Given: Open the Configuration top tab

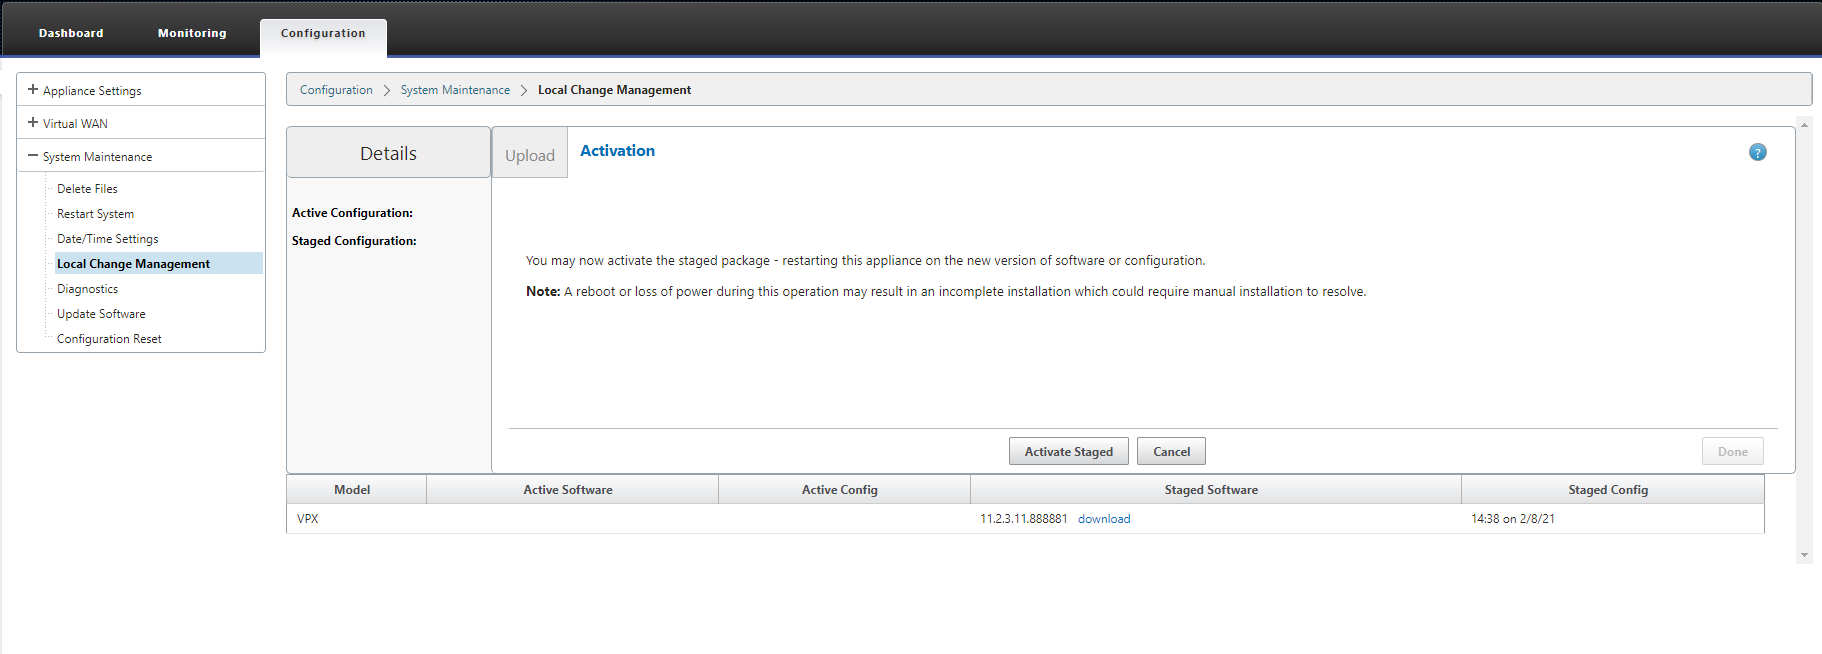Looking at the screenshot, I should pos(323,33).
